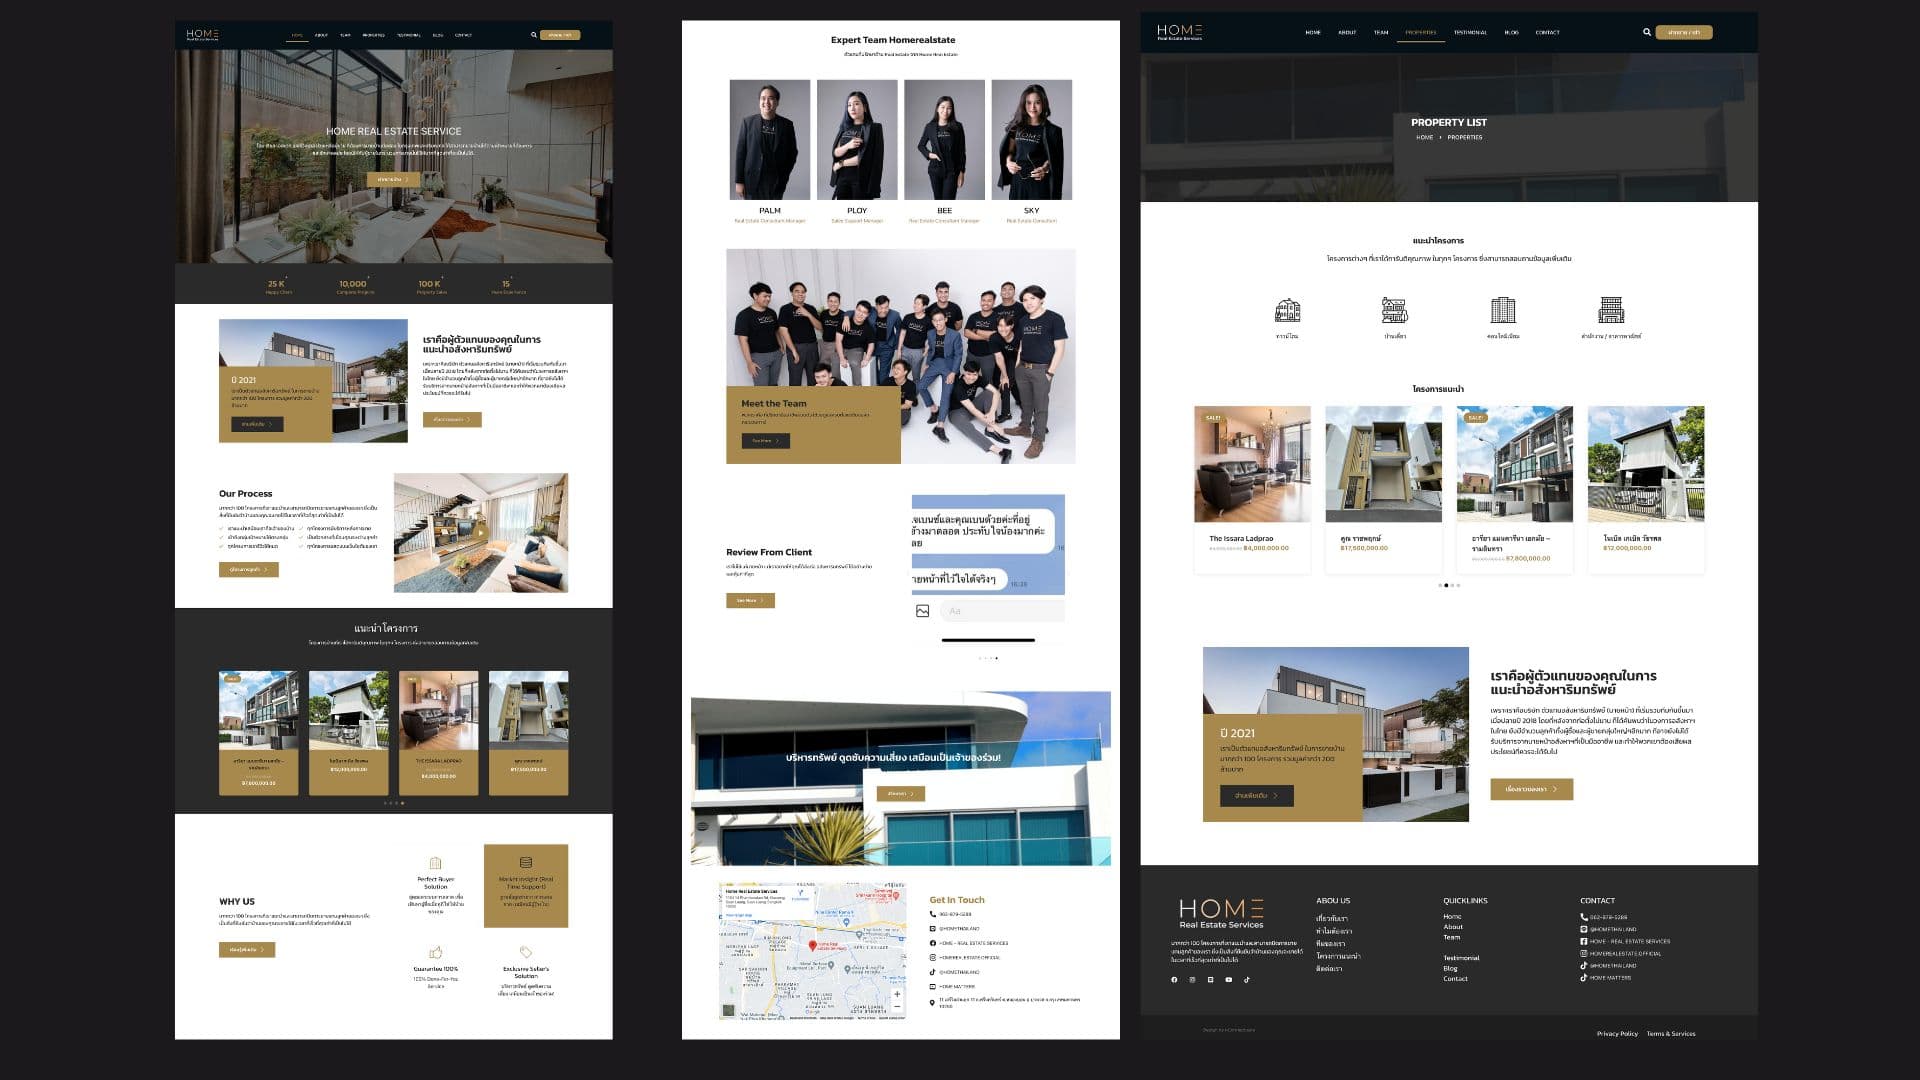Select the first pagination dot under client reviews
Screen dimensions: 1920x1080
pyautogui.click(x=980, y=658)
